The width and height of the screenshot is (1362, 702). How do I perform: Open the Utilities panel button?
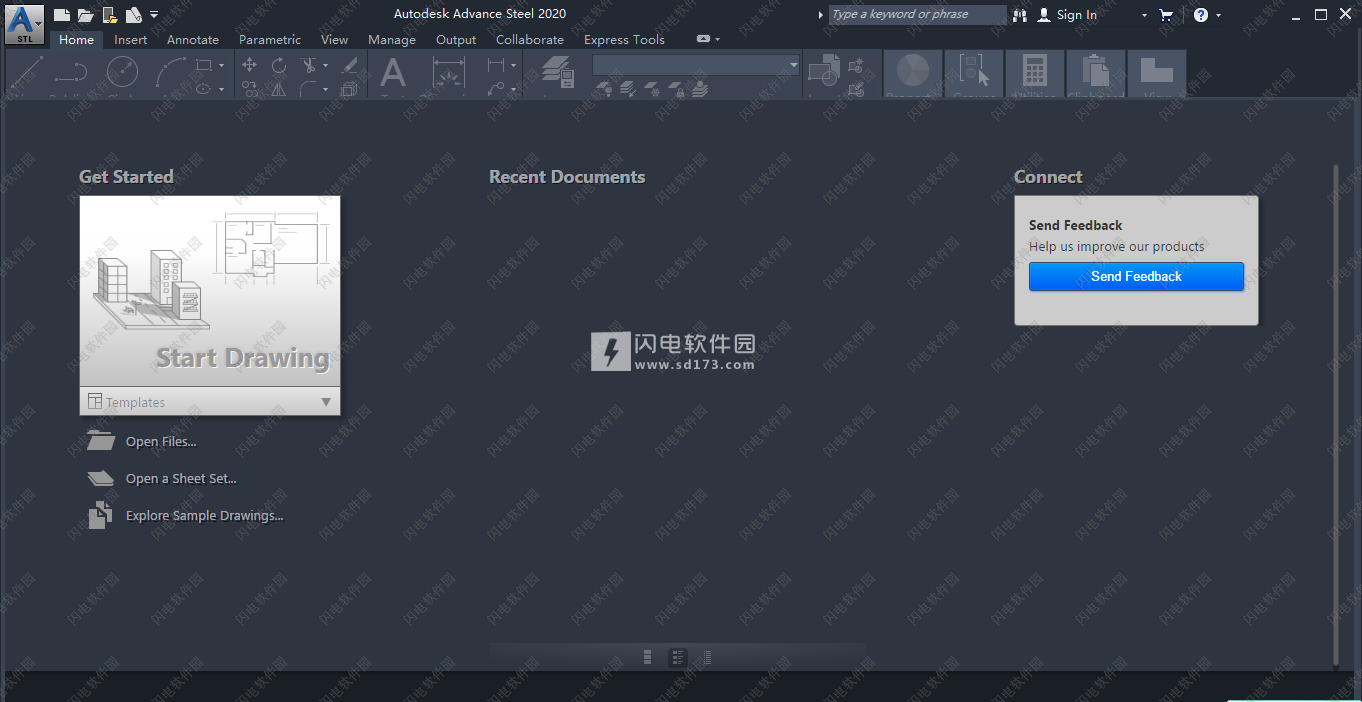pyautogui.click(x=1035, y=74)
